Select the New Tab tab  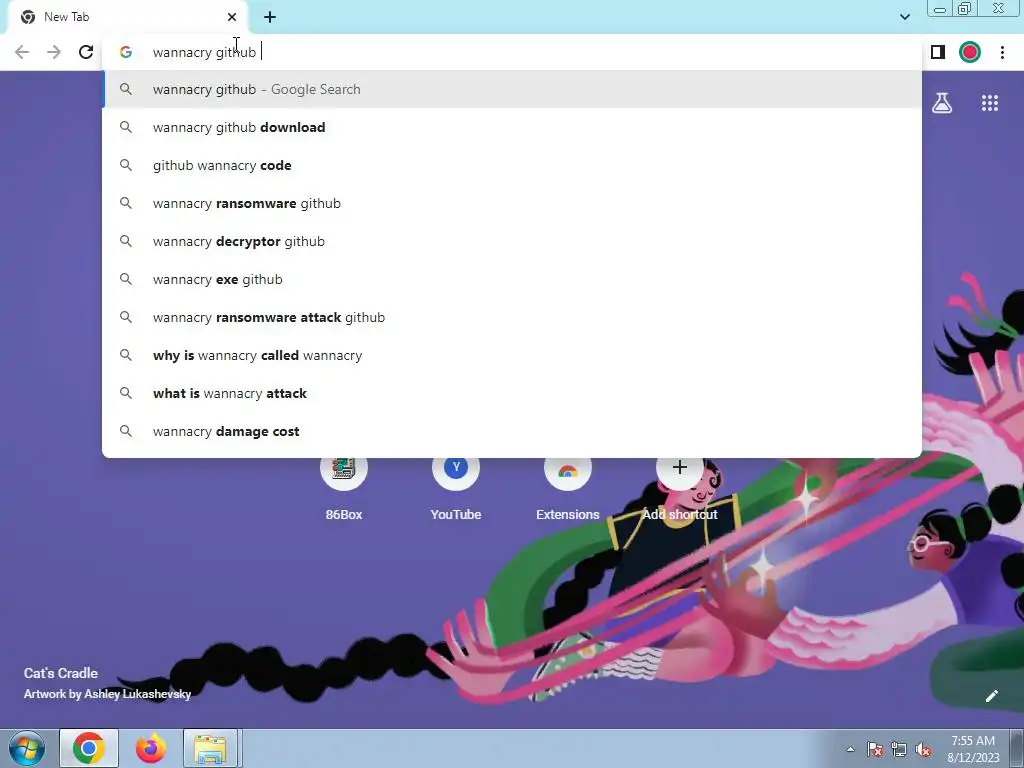(127, 17)
